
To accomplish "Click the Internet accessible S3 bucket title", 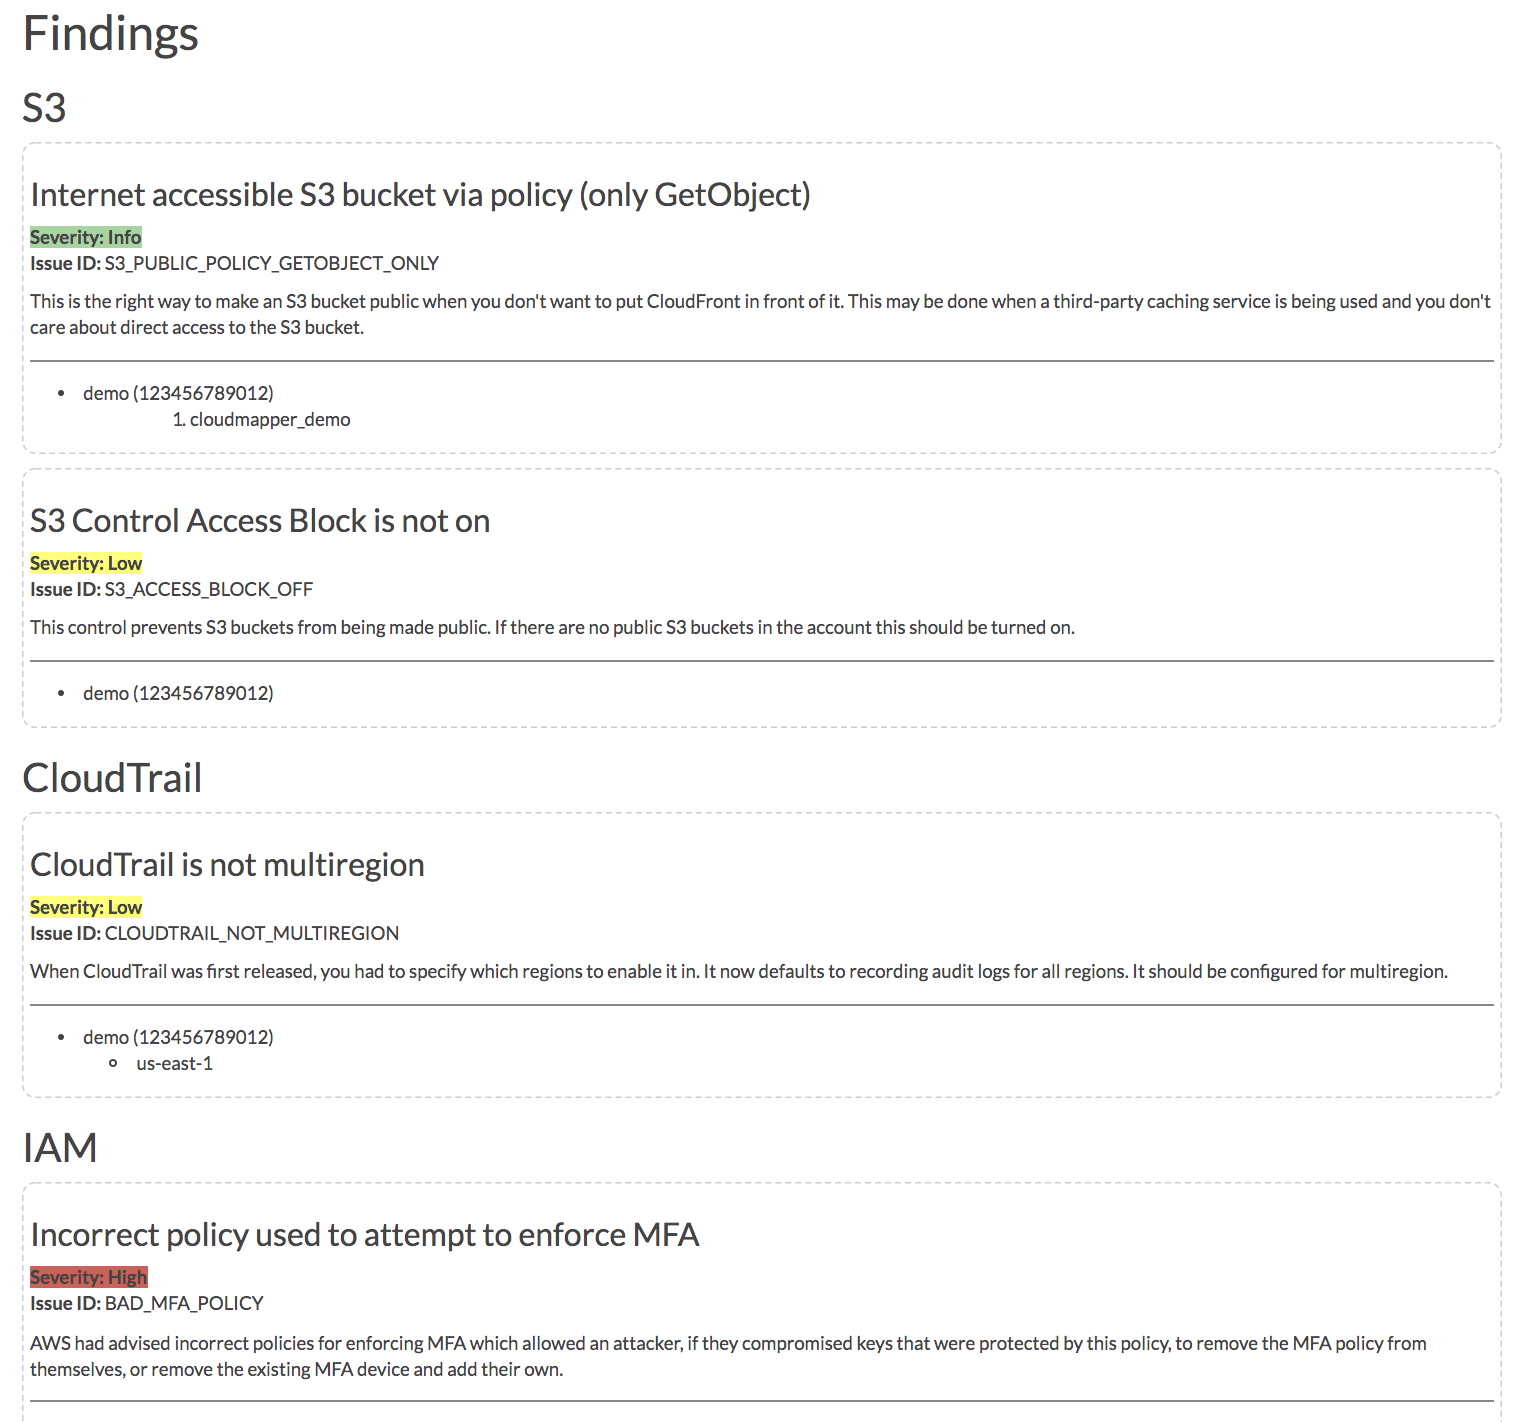I will click(420, 195).
